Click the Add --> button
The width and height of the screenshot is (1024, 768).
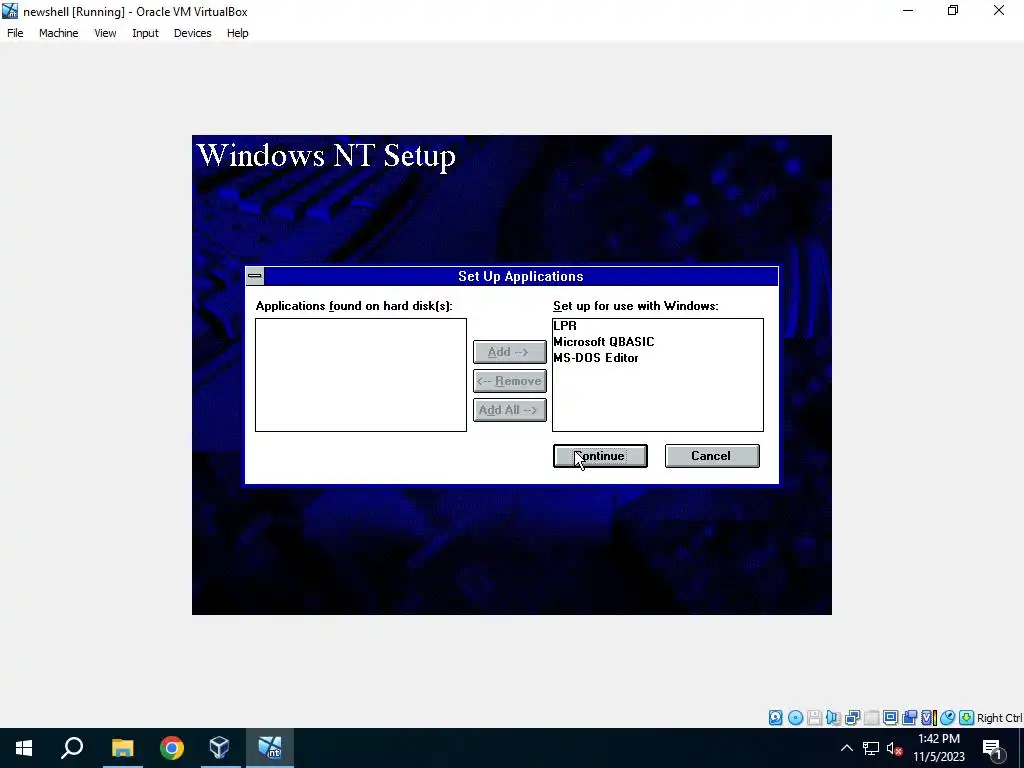509,352
